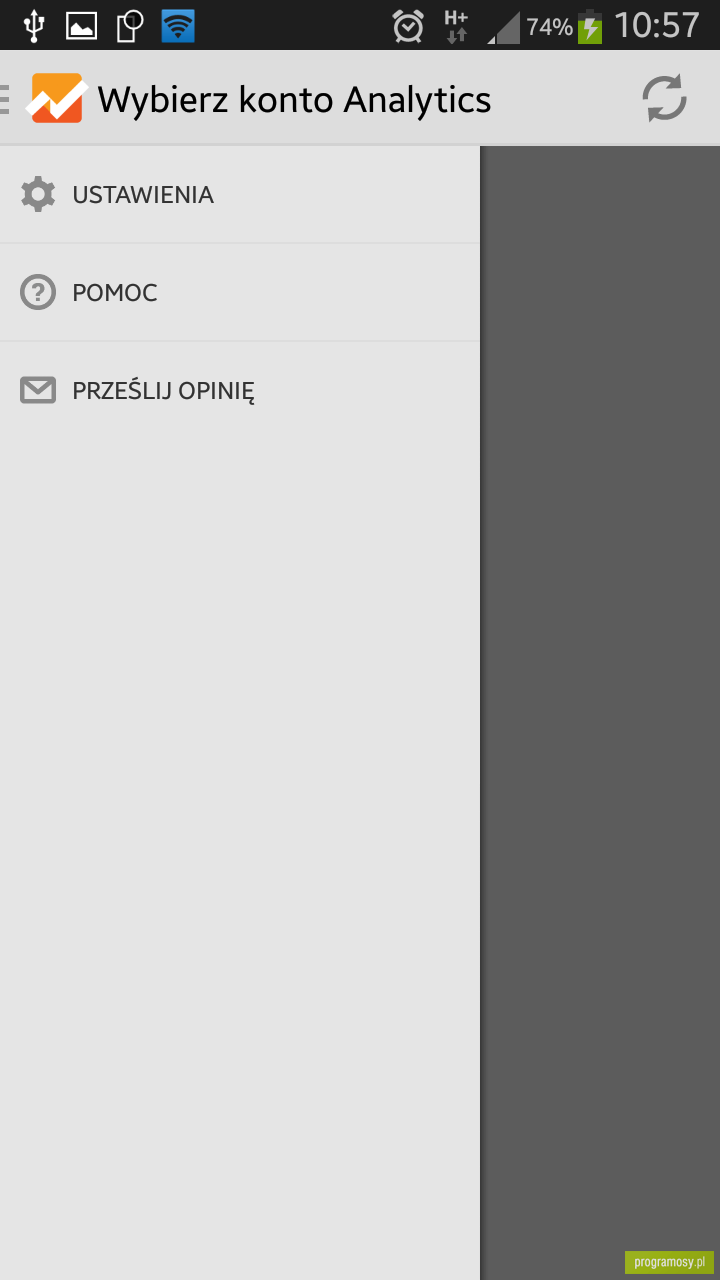Tap the H+ mobile data indicator
Viewport: 720px width, 1280px height.
(456, 26)
